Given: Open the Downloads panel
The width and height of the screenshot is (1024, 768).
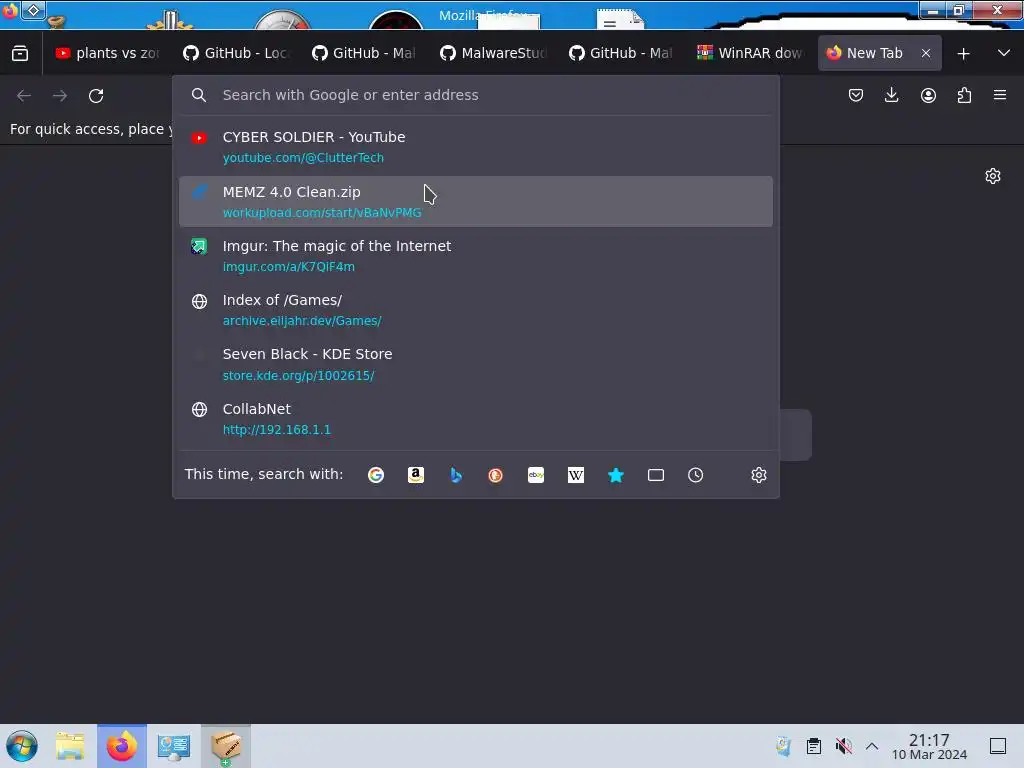Looking at the screenshot, I should [891, 95].
